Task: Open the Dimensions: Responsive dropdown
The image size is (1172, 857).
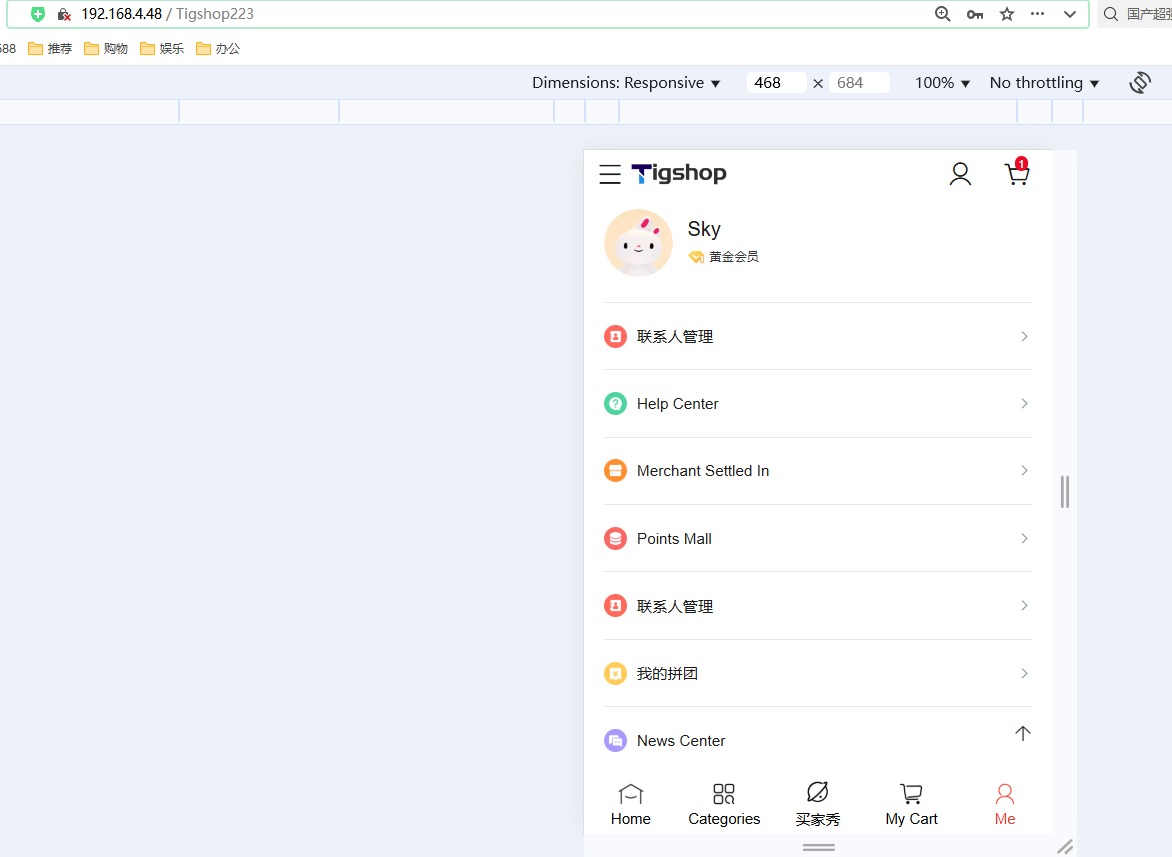Action: point(626,83)
